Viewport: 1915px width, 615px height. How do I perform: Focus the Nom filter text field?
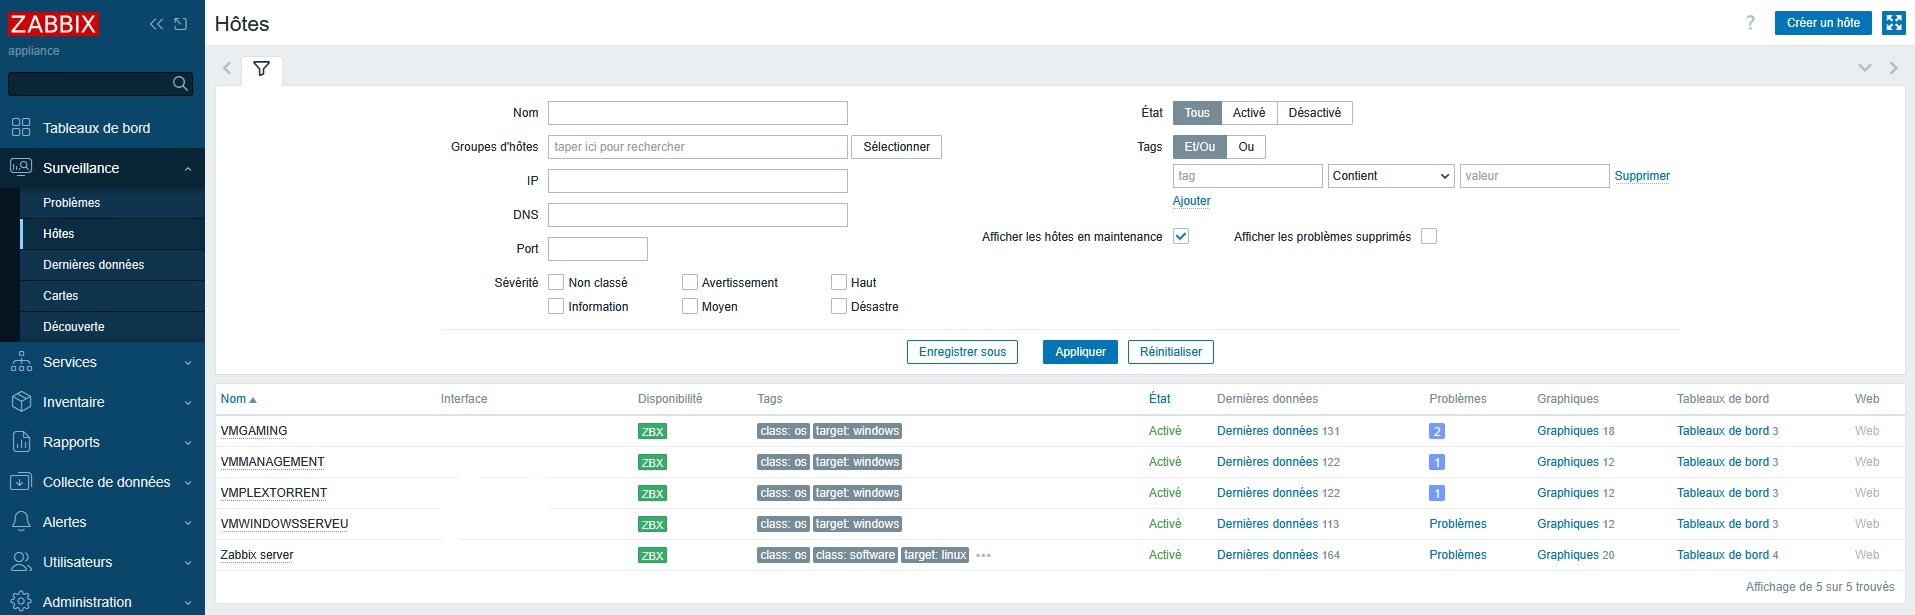pos(697,113)
